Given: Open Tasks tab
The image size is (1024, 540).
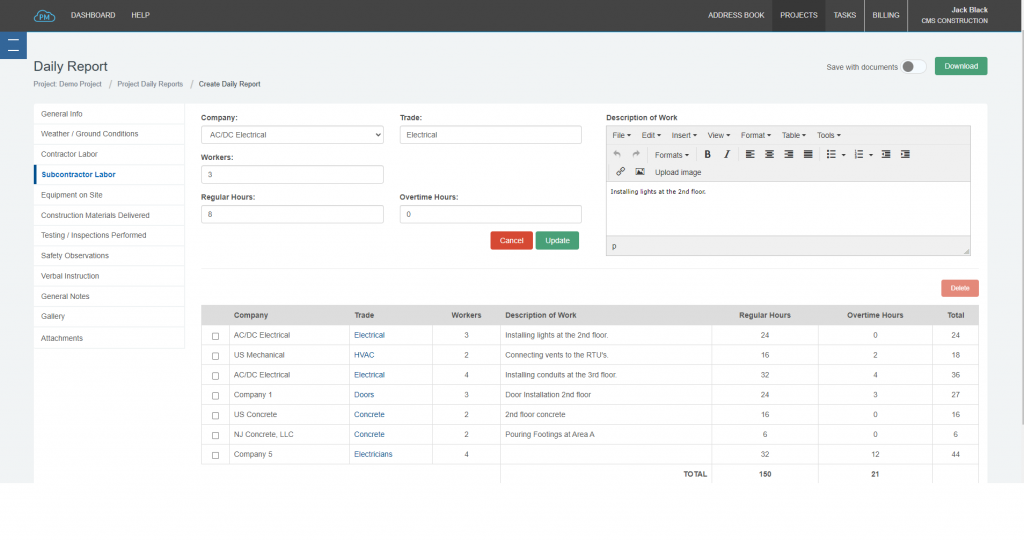Looking at the screenshot, I should pyautogui.click(x=844, y=15).
